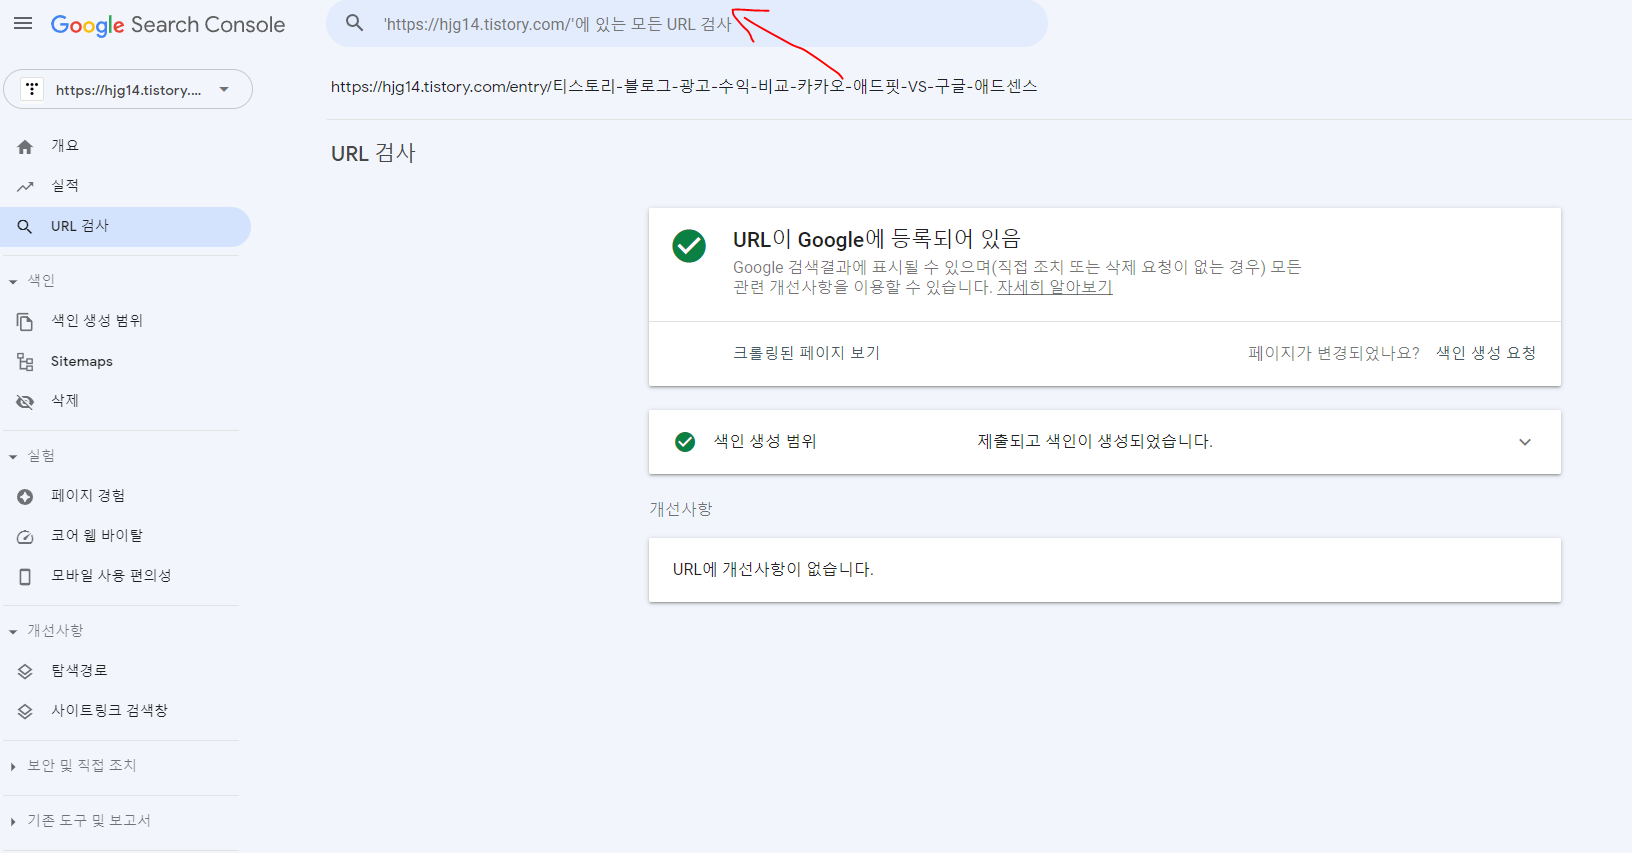Image resolution: width=1632 pixels, height=853 pixels.
Task: Click the 페이지가 변경되었나요? text
Action: tap(1334, 353)
